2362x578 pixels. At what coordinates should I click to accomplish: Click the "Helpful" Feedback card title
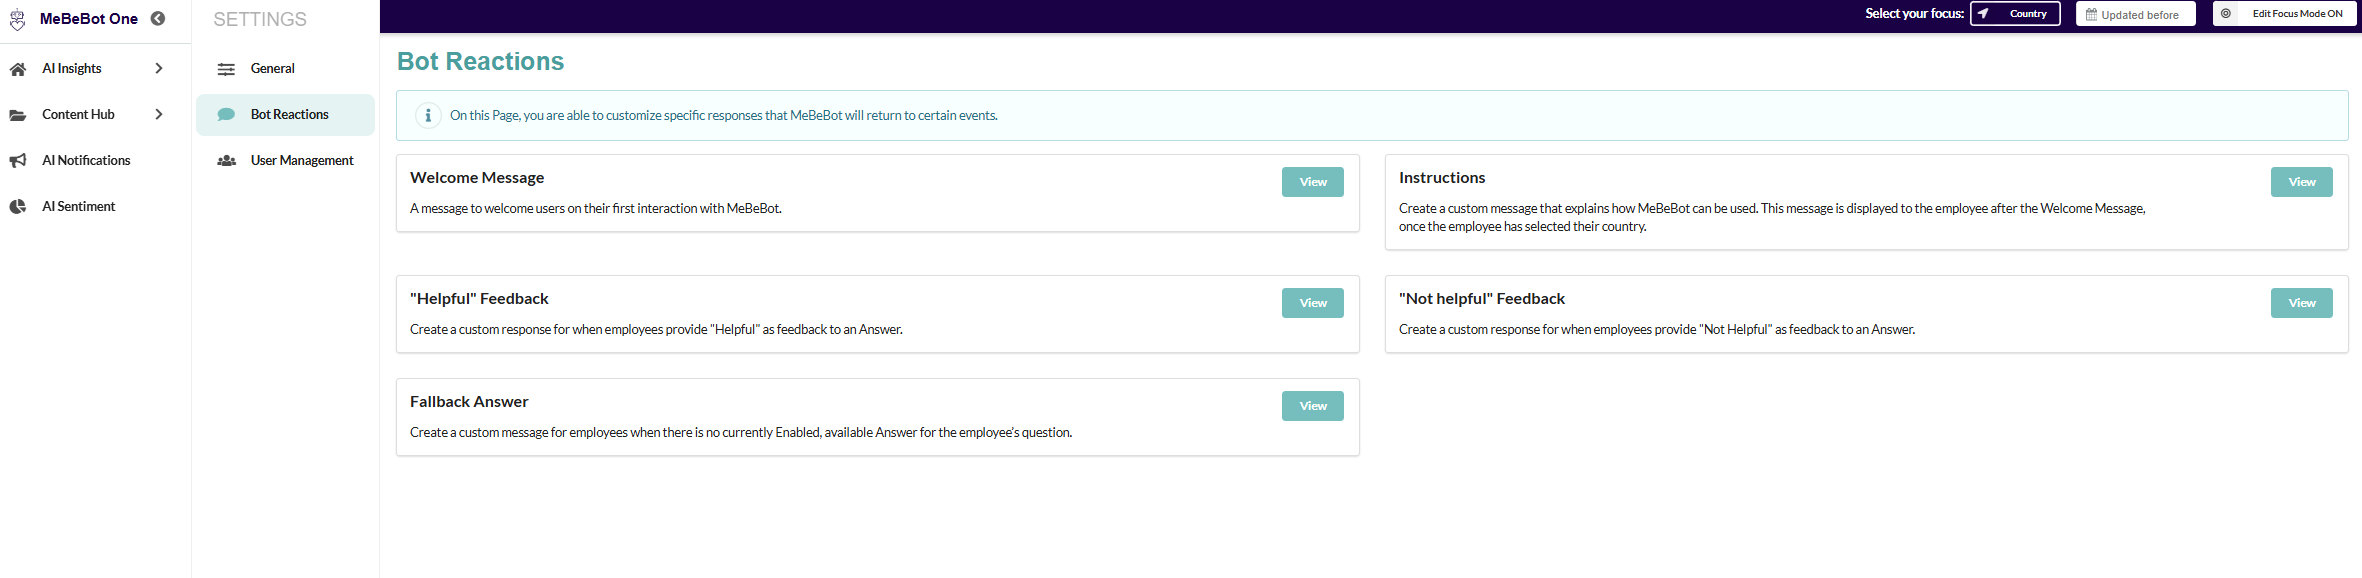(x=479, y=299)
